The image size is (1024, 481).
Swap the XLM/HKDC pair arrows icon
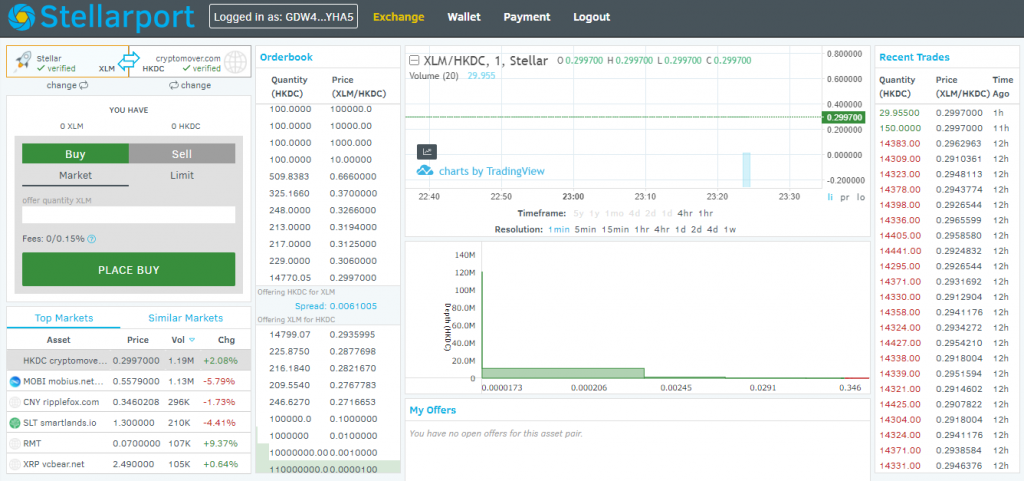click(x=129, y=62)
